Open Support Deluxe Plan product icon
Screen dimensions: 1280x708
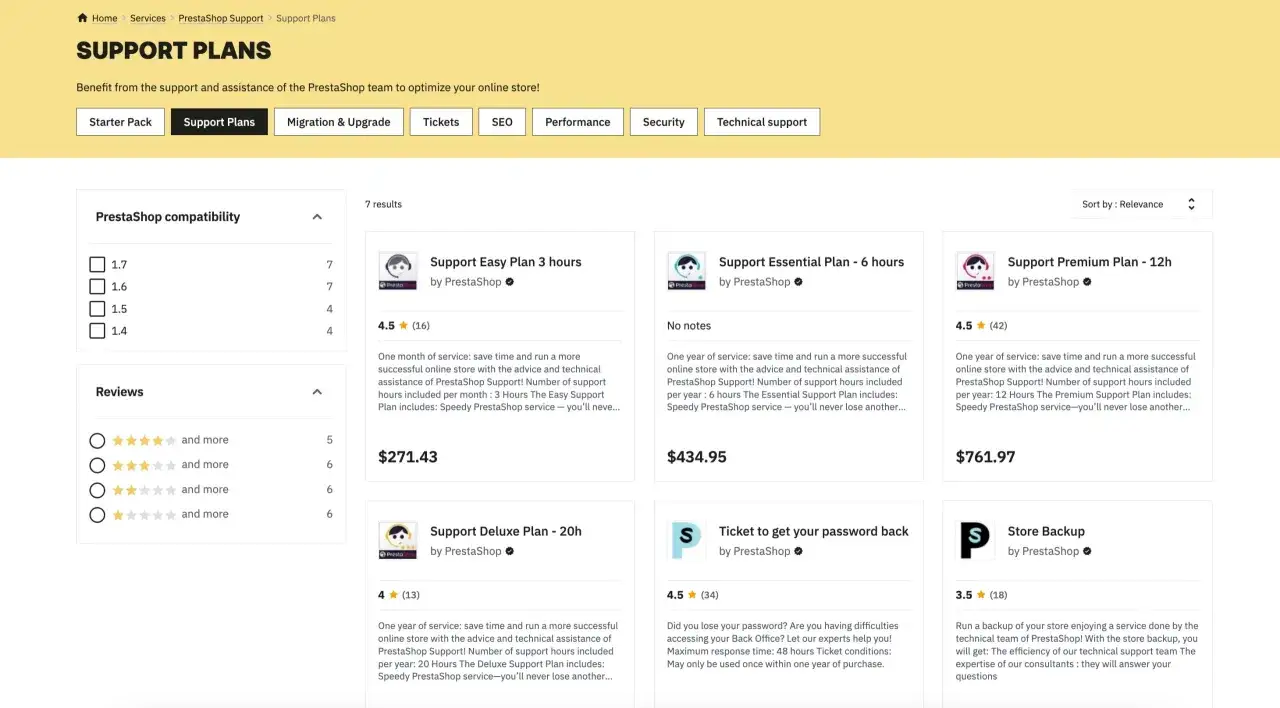397,540
